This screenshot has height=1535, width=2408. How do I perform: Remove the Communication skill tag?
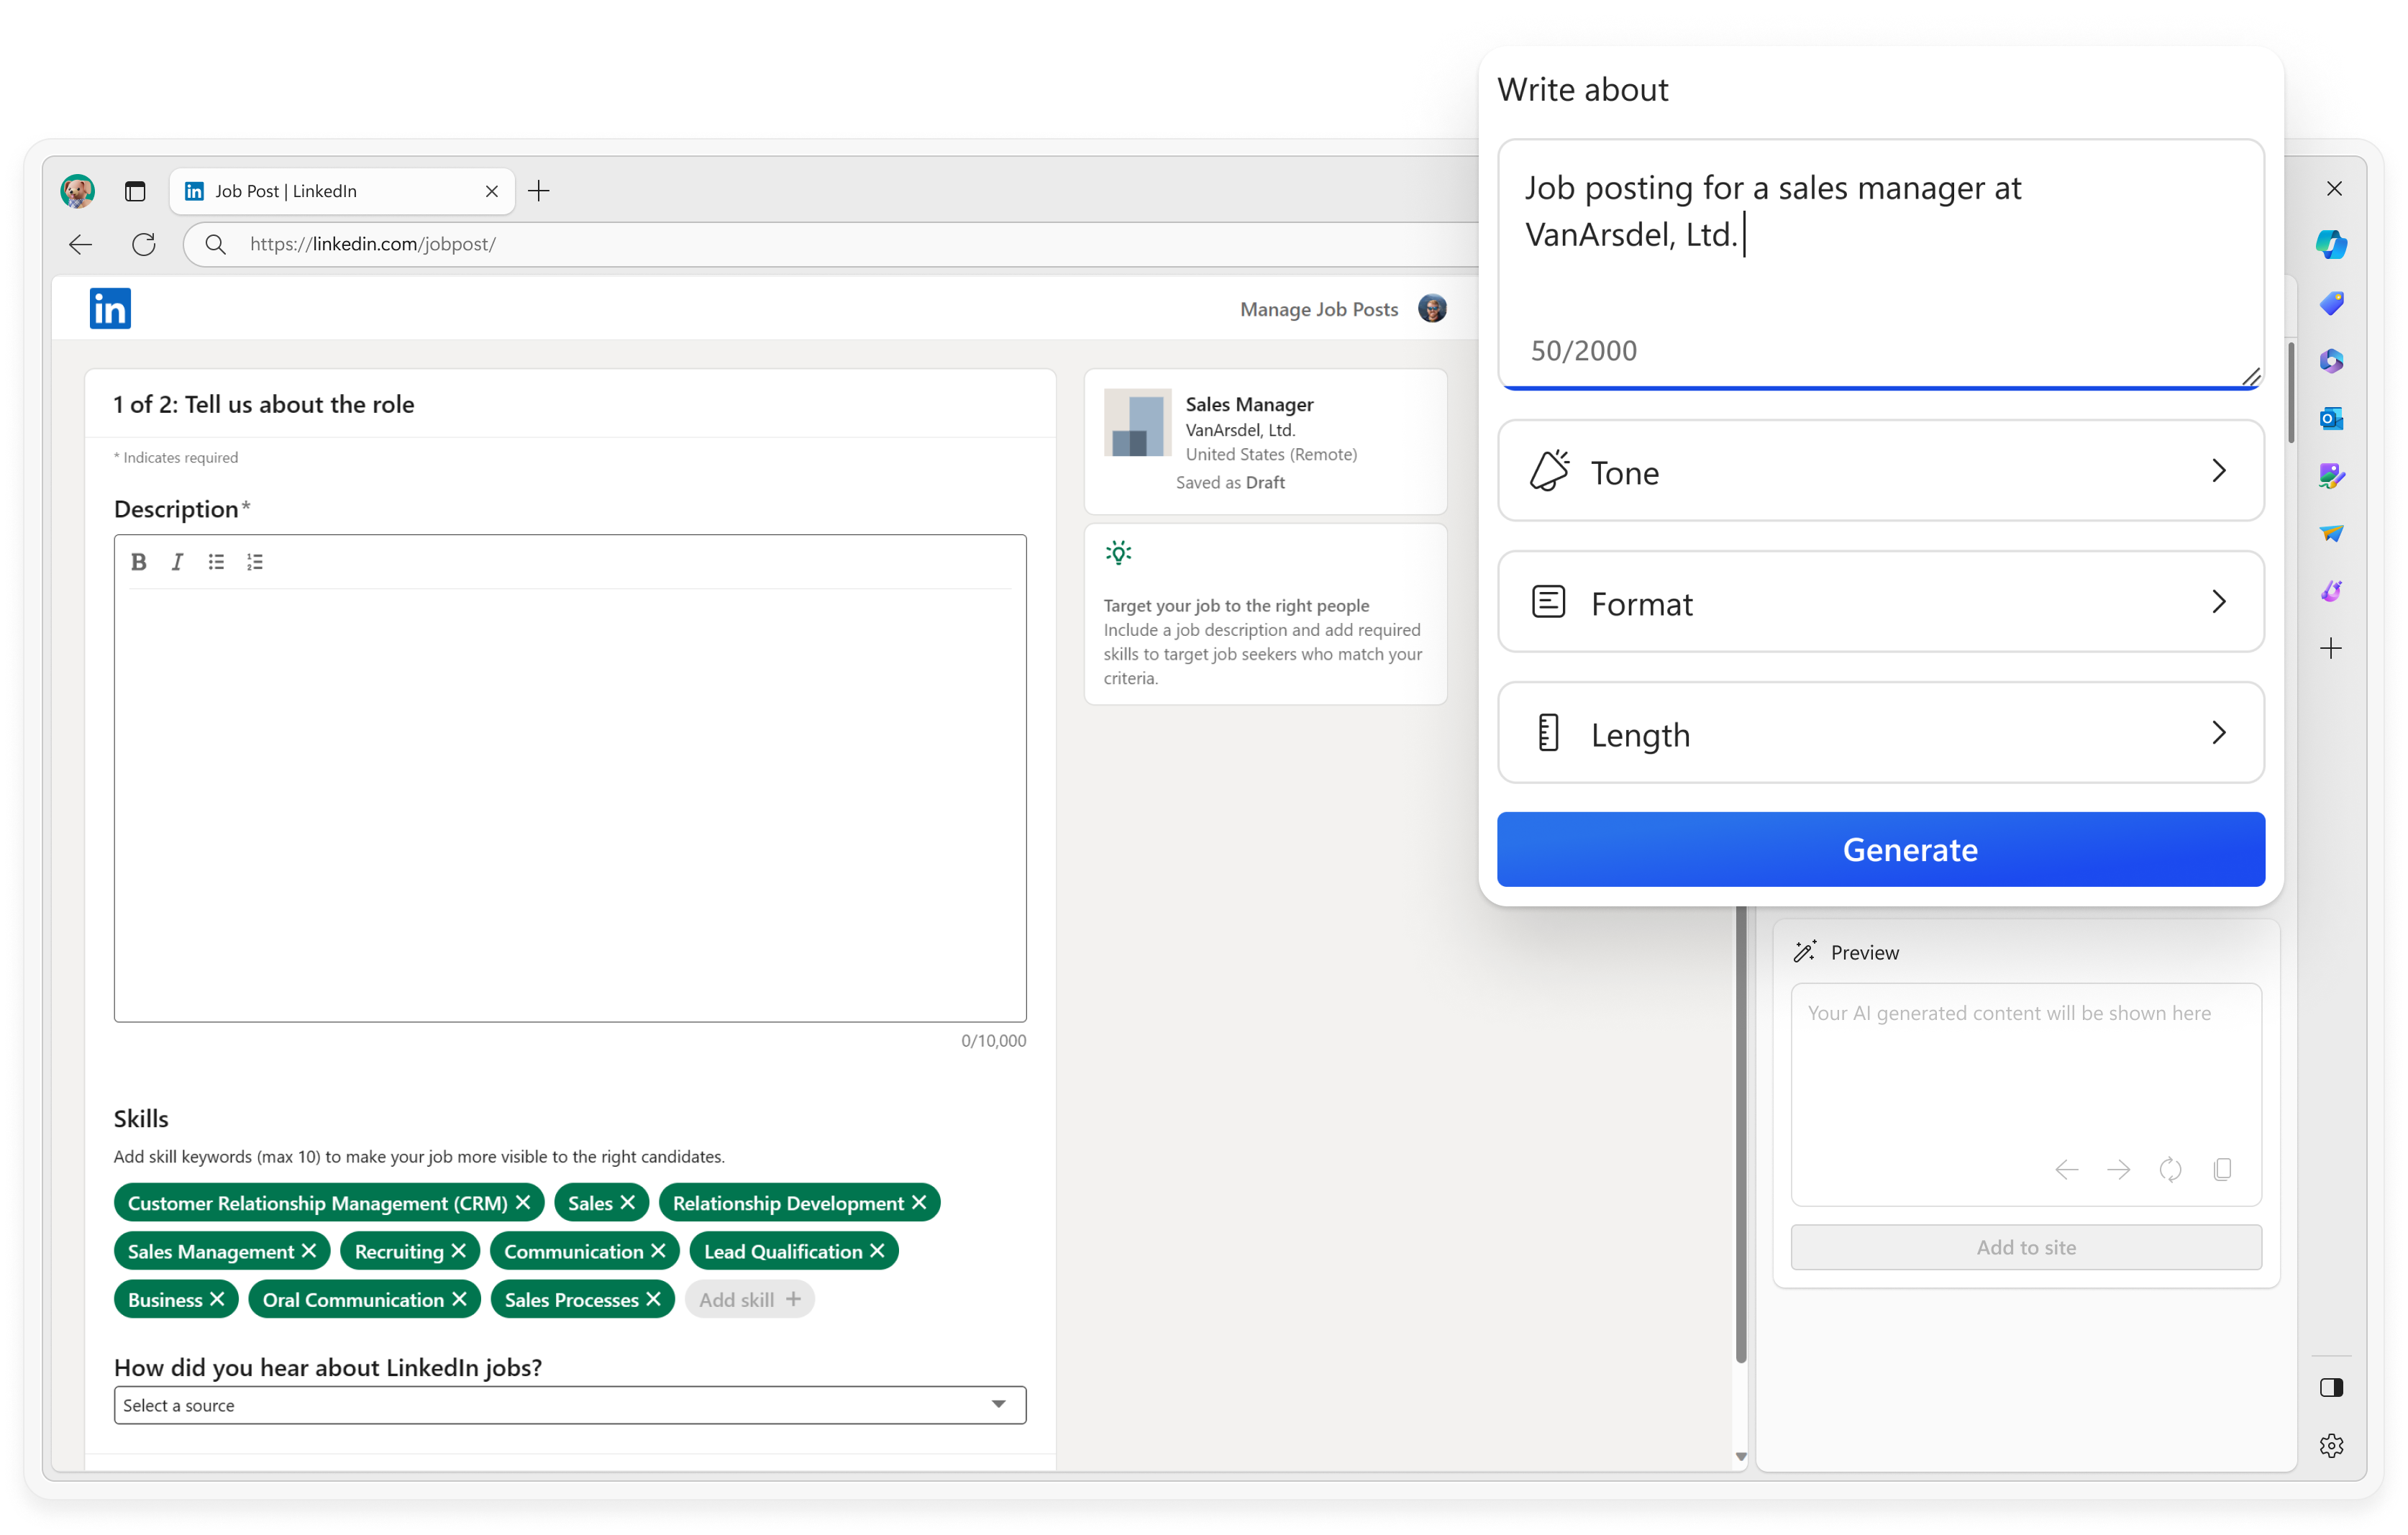coord(658,1251)
